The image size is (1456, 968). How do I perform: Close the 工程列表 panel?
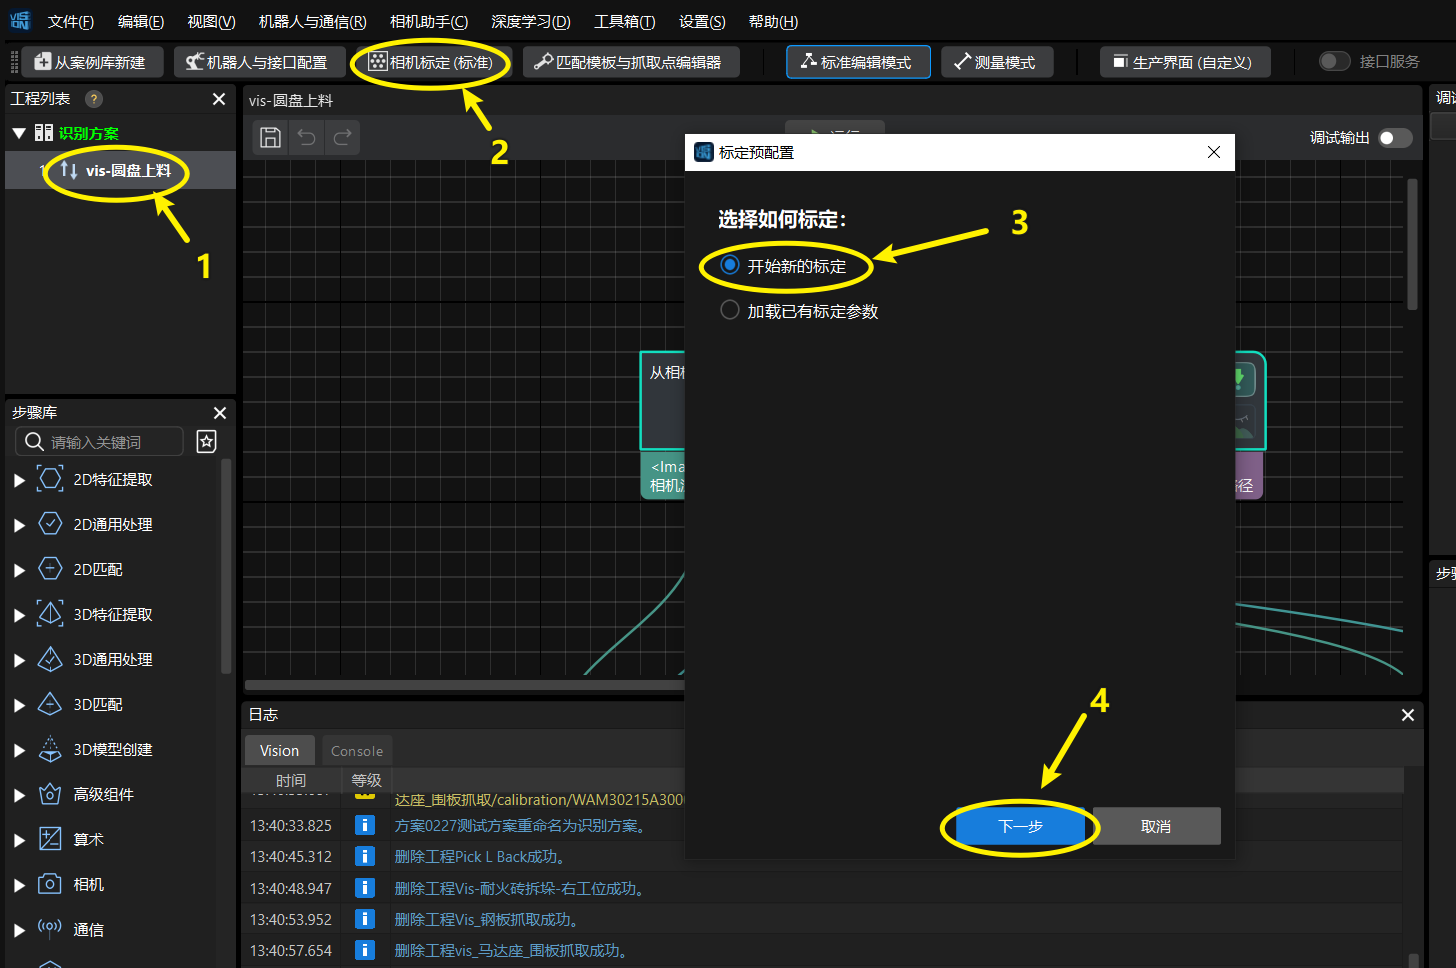(x=219, y=99)
